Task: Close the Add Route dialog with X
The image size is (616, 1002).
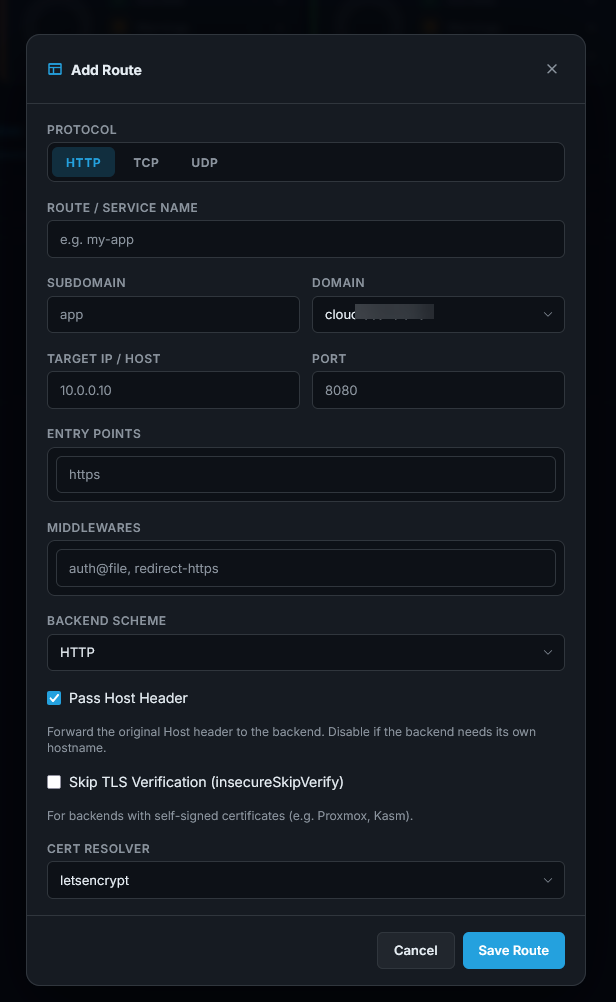Action: point(551,69)
